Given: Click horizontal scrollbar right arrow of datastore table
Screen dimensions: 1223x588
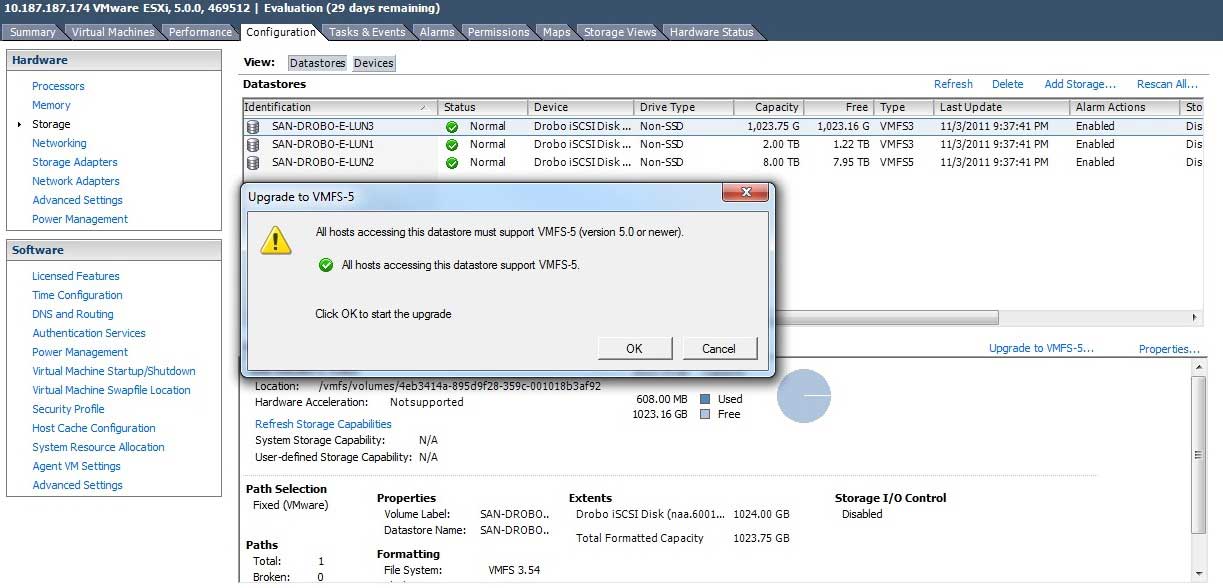Looking at the screenshot, I should (x=1195, y=317).
